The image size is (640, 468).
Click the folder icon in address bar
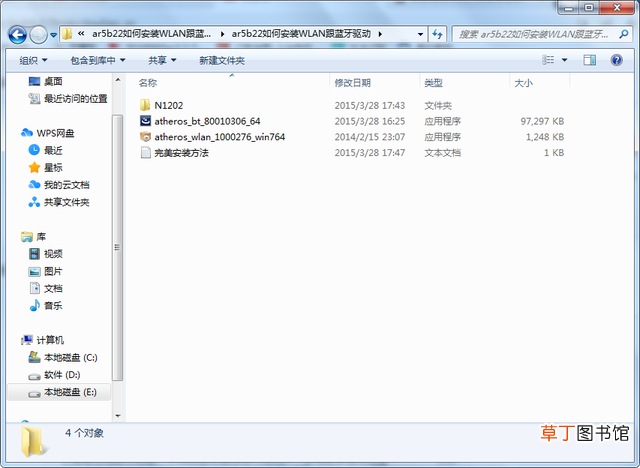[67, 34]
